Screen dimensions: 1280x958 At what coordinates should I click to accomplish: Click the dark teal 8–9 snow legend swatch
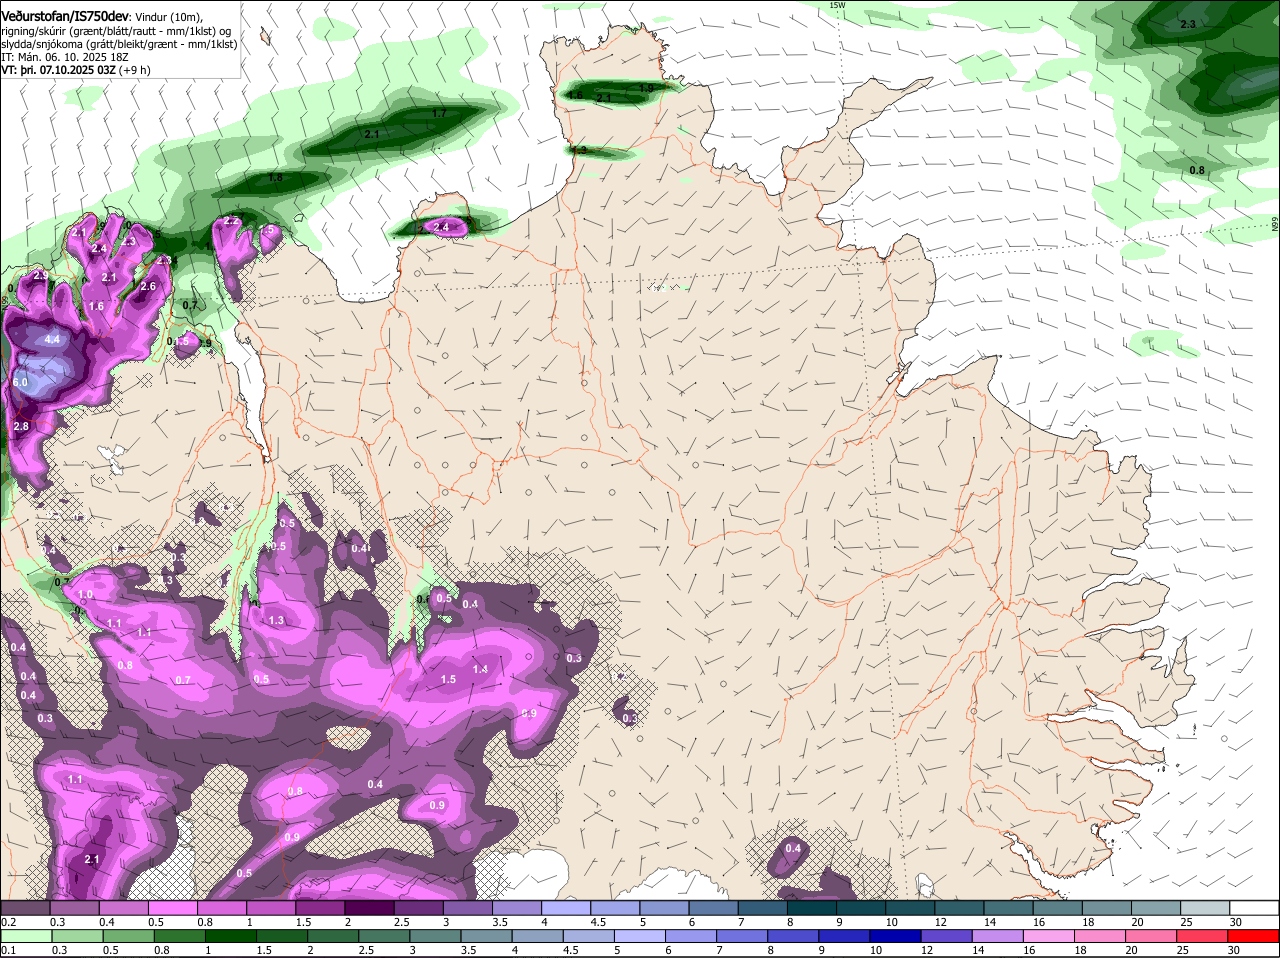813,907
